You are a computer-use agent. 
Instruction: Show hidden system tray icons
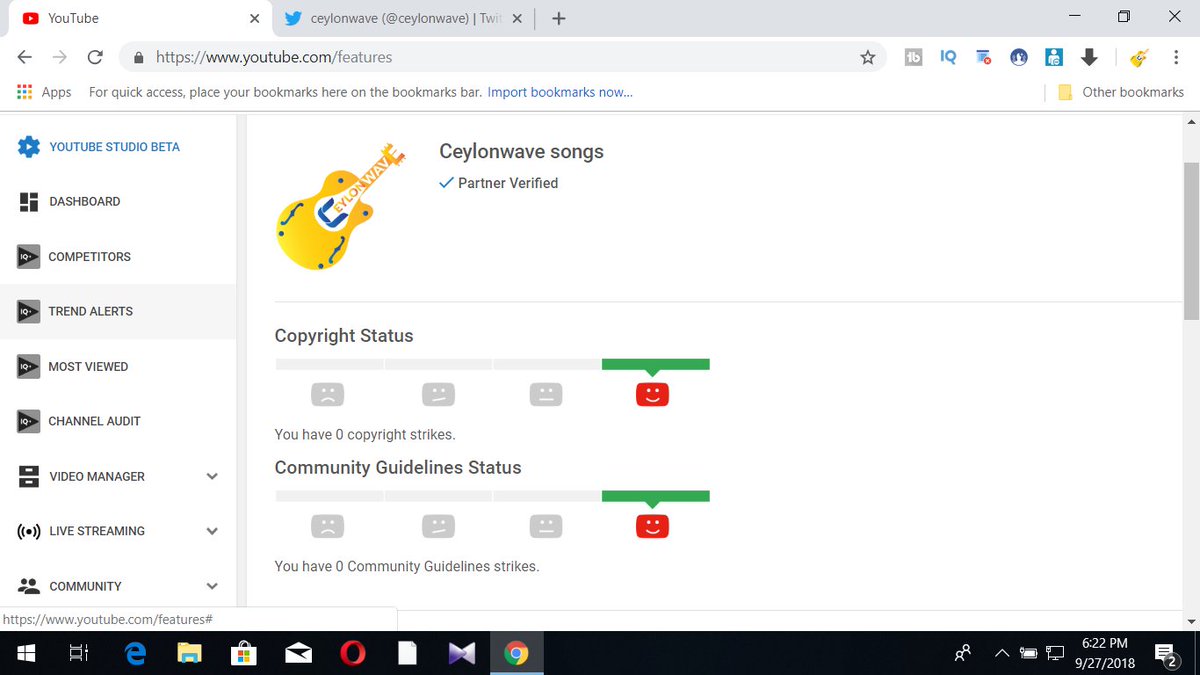pyautogui.click(x=1002, y=653)
